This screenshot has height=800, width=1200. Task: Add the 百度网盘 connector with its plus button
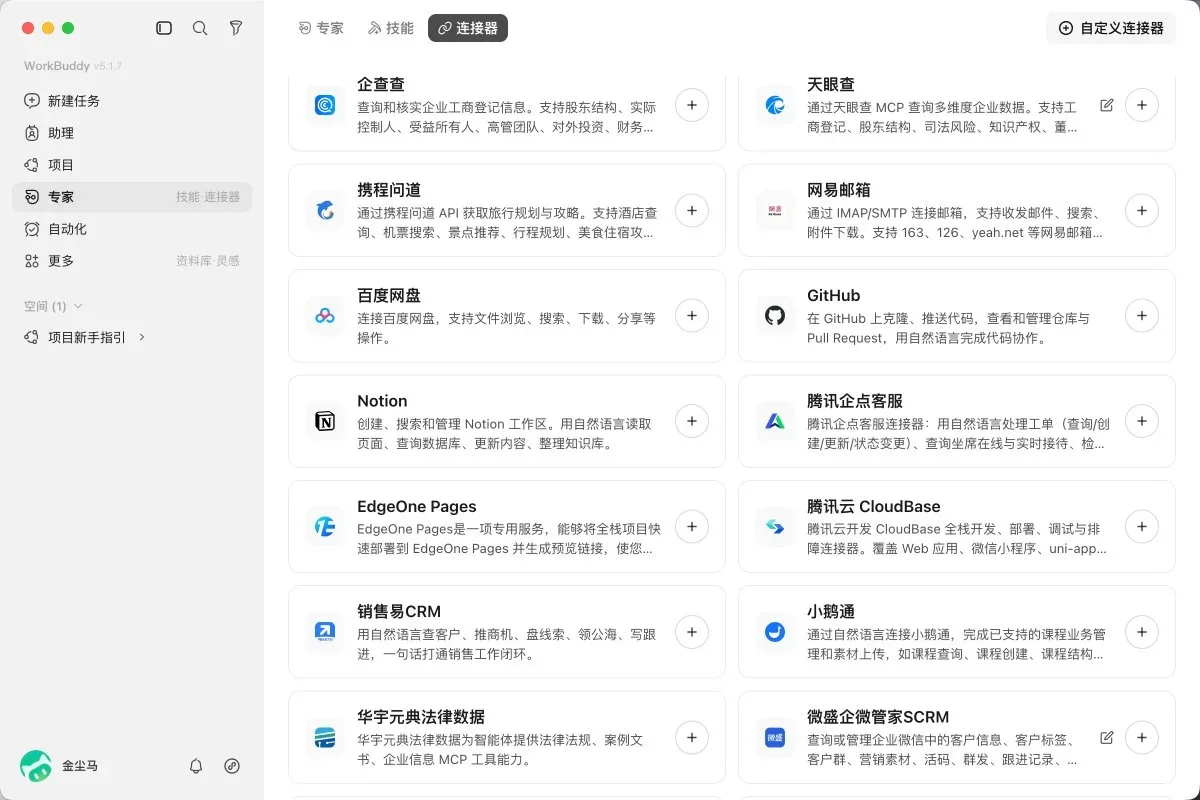(692, 316)
